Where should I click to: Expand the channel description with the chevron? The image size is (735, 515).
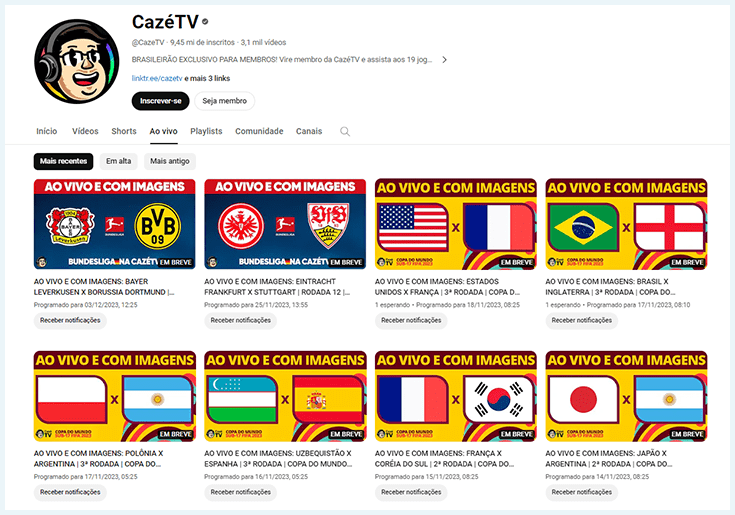[x=444, y=60]
